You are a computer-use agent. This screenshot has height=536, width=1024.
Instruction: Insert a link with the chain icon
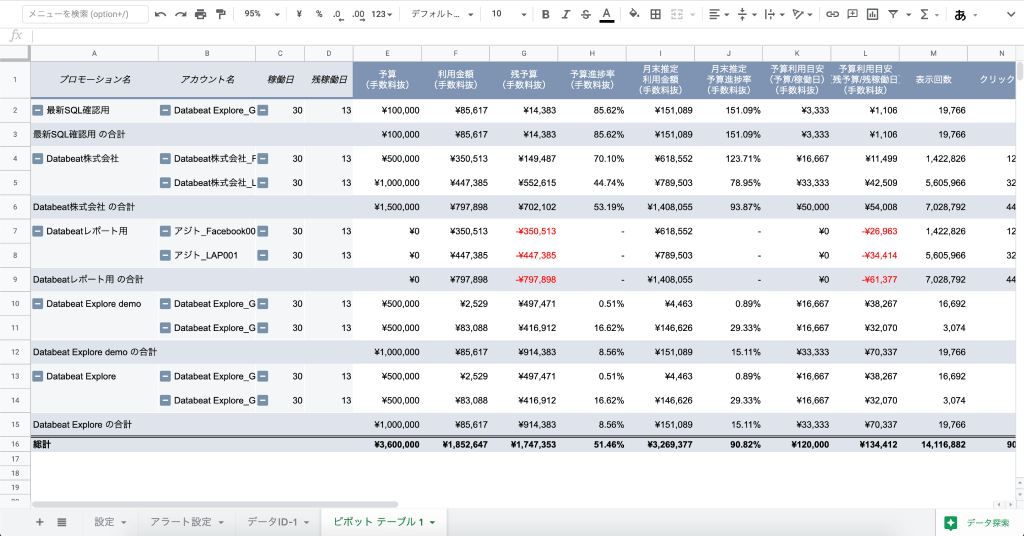click(832, 14)
